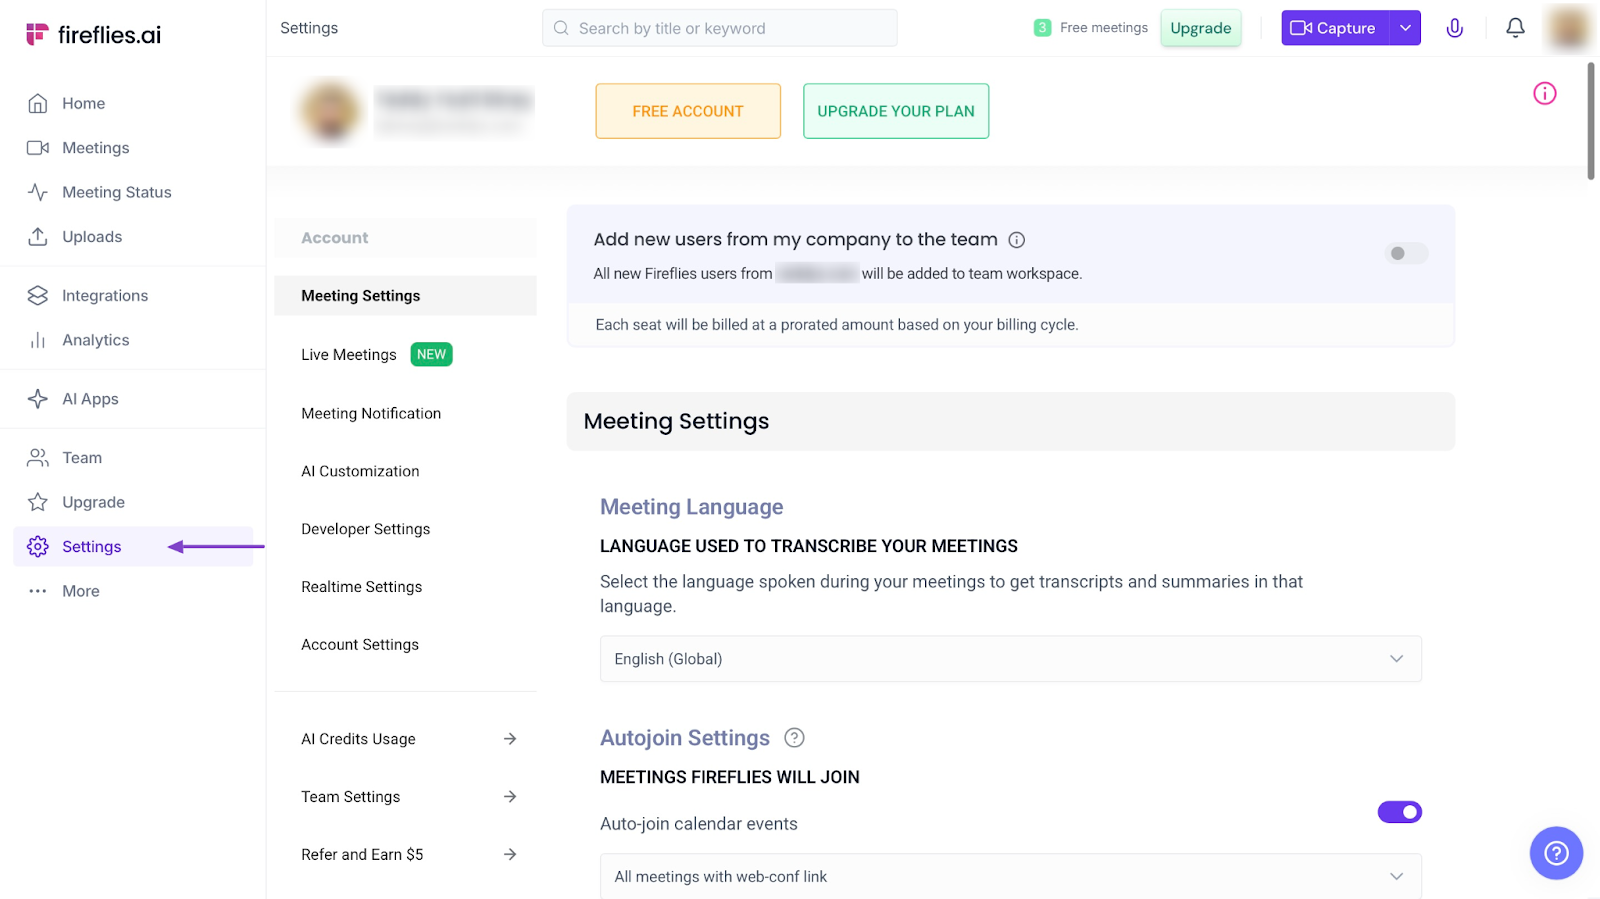This screenshot has width=1600, height=899.
Task: Select Meeting Settings tab
Action: (405, 296)
